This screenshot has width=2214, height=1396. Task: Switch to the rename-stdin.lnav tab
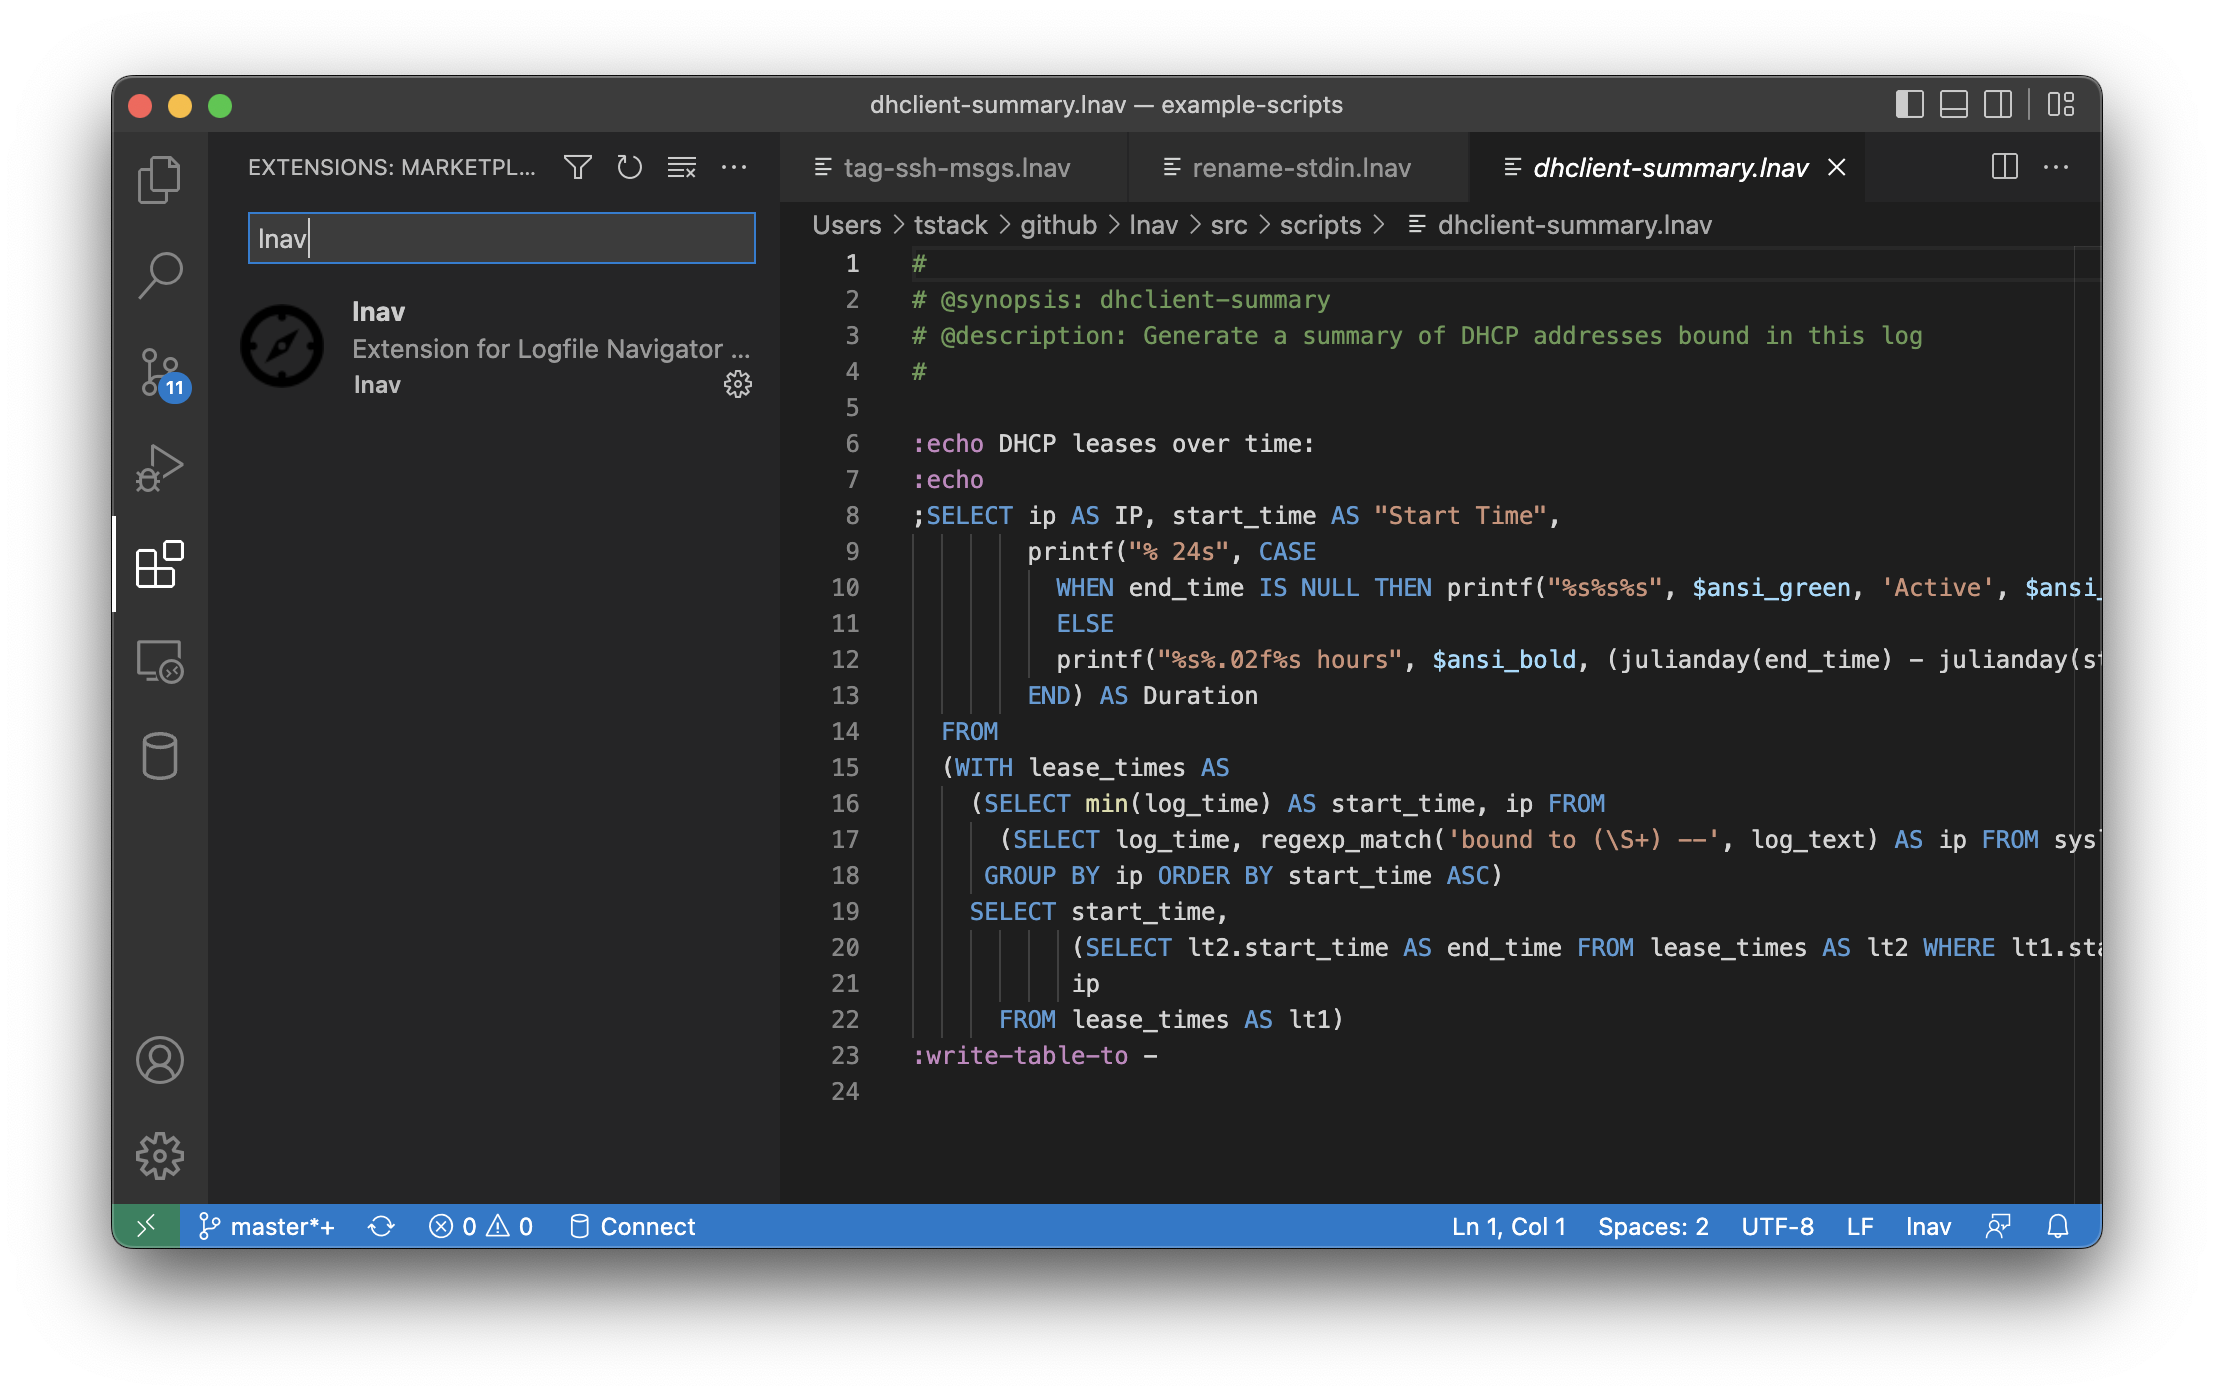[1300, 167]
